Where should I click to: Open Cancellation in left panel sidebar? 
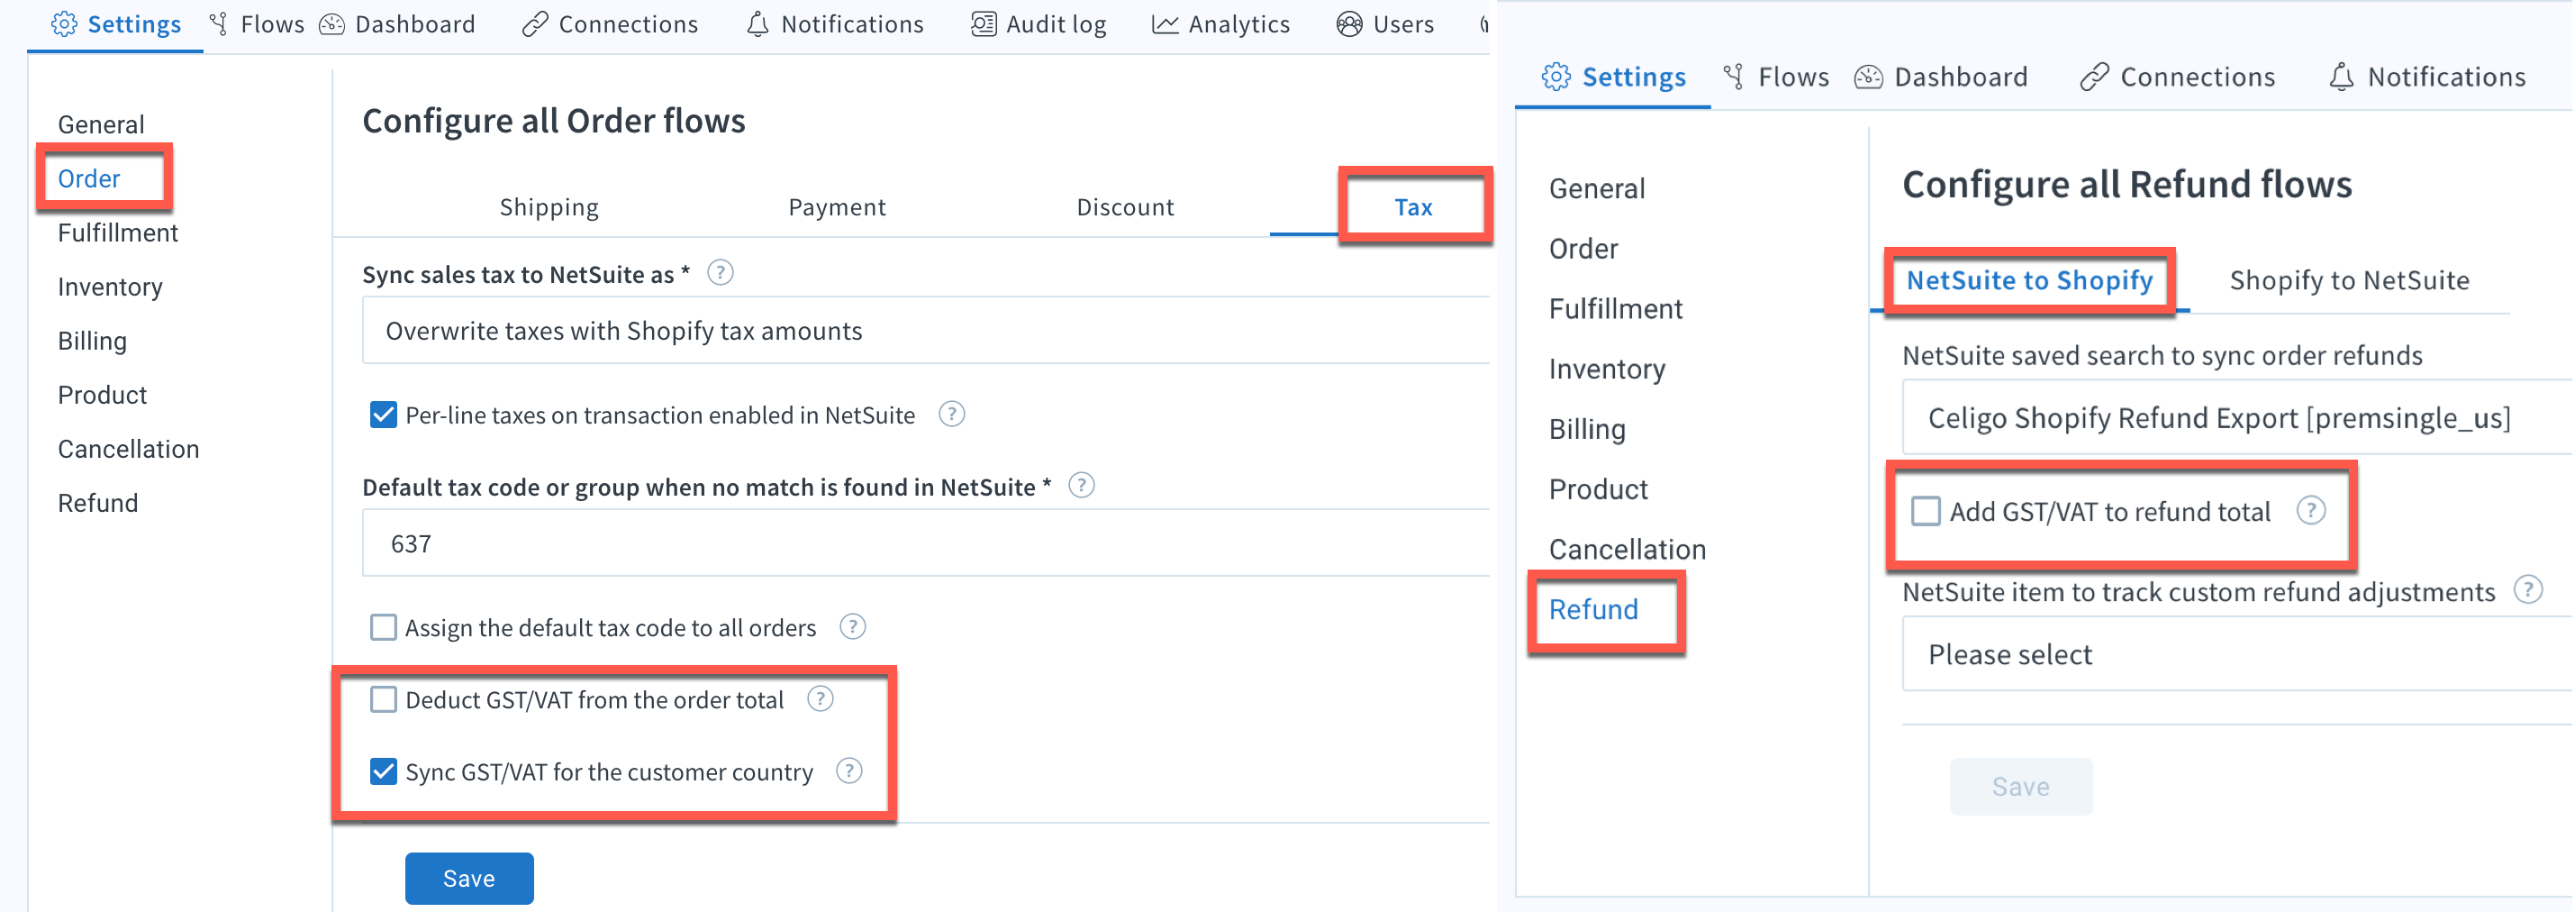128,448
